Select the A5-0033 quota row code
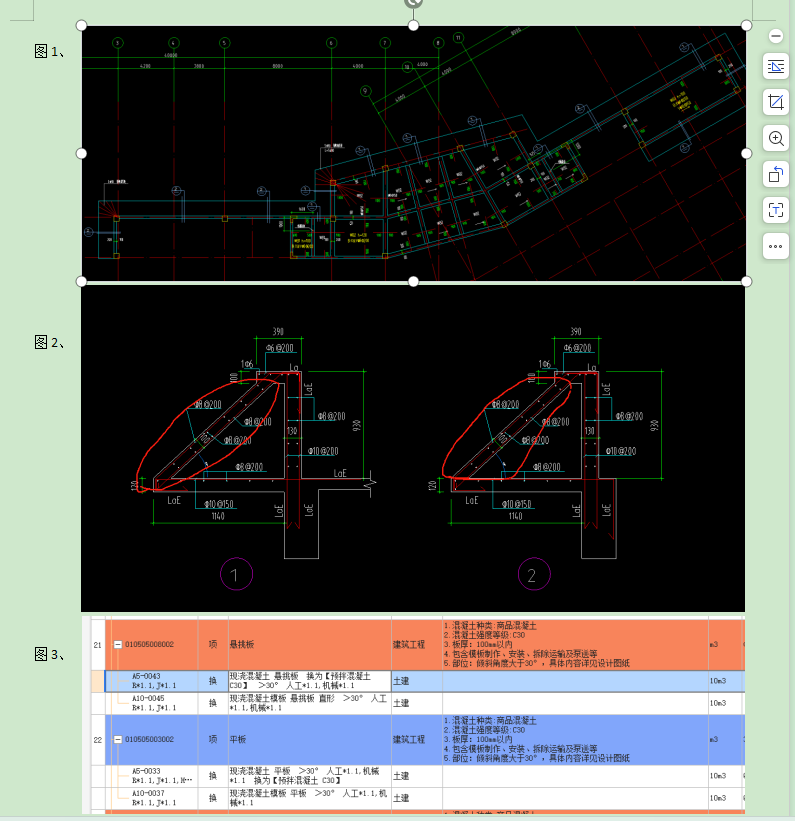The image size is (795, 821). click(146, 771)
